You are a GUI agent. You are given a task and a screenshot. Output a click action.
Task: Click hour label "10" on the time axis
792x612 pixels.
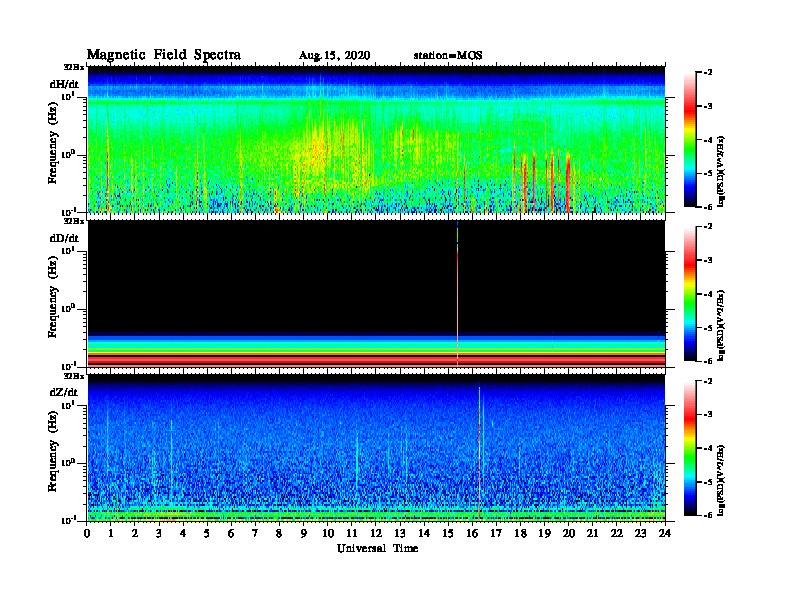328,533
